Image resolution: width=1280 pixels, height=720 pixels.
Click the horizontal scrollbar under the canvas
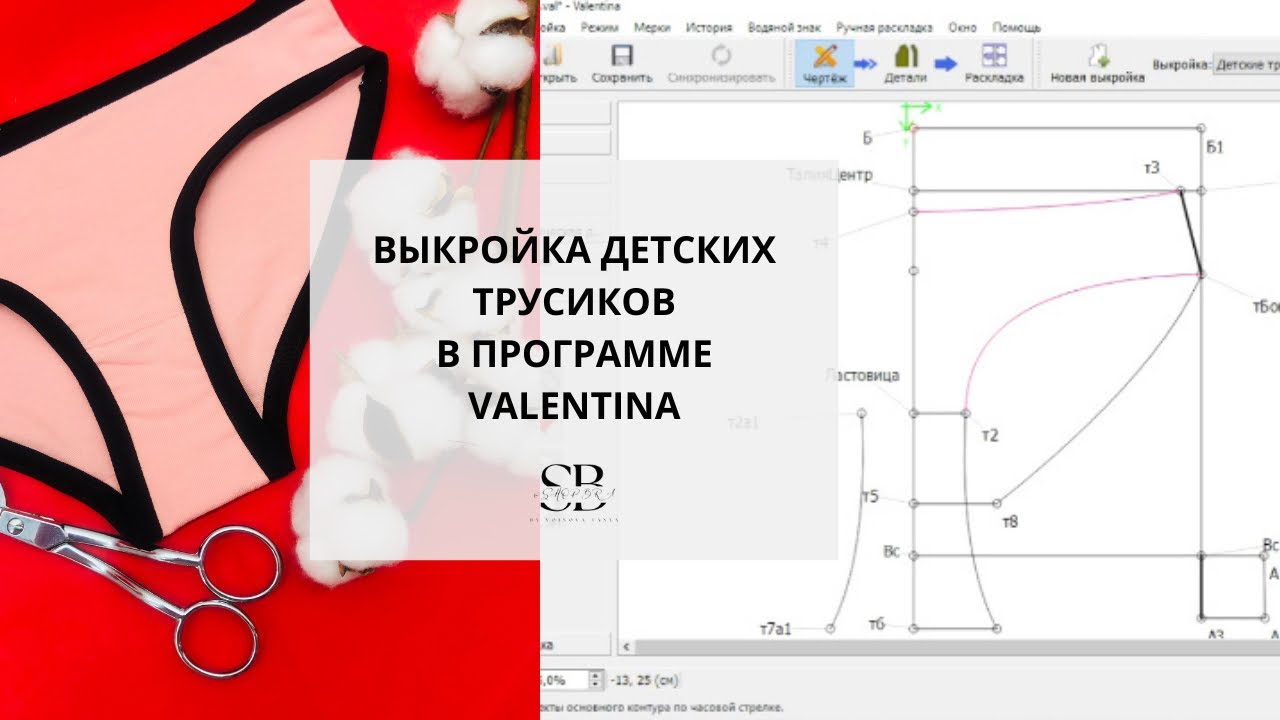pos(955,647)
